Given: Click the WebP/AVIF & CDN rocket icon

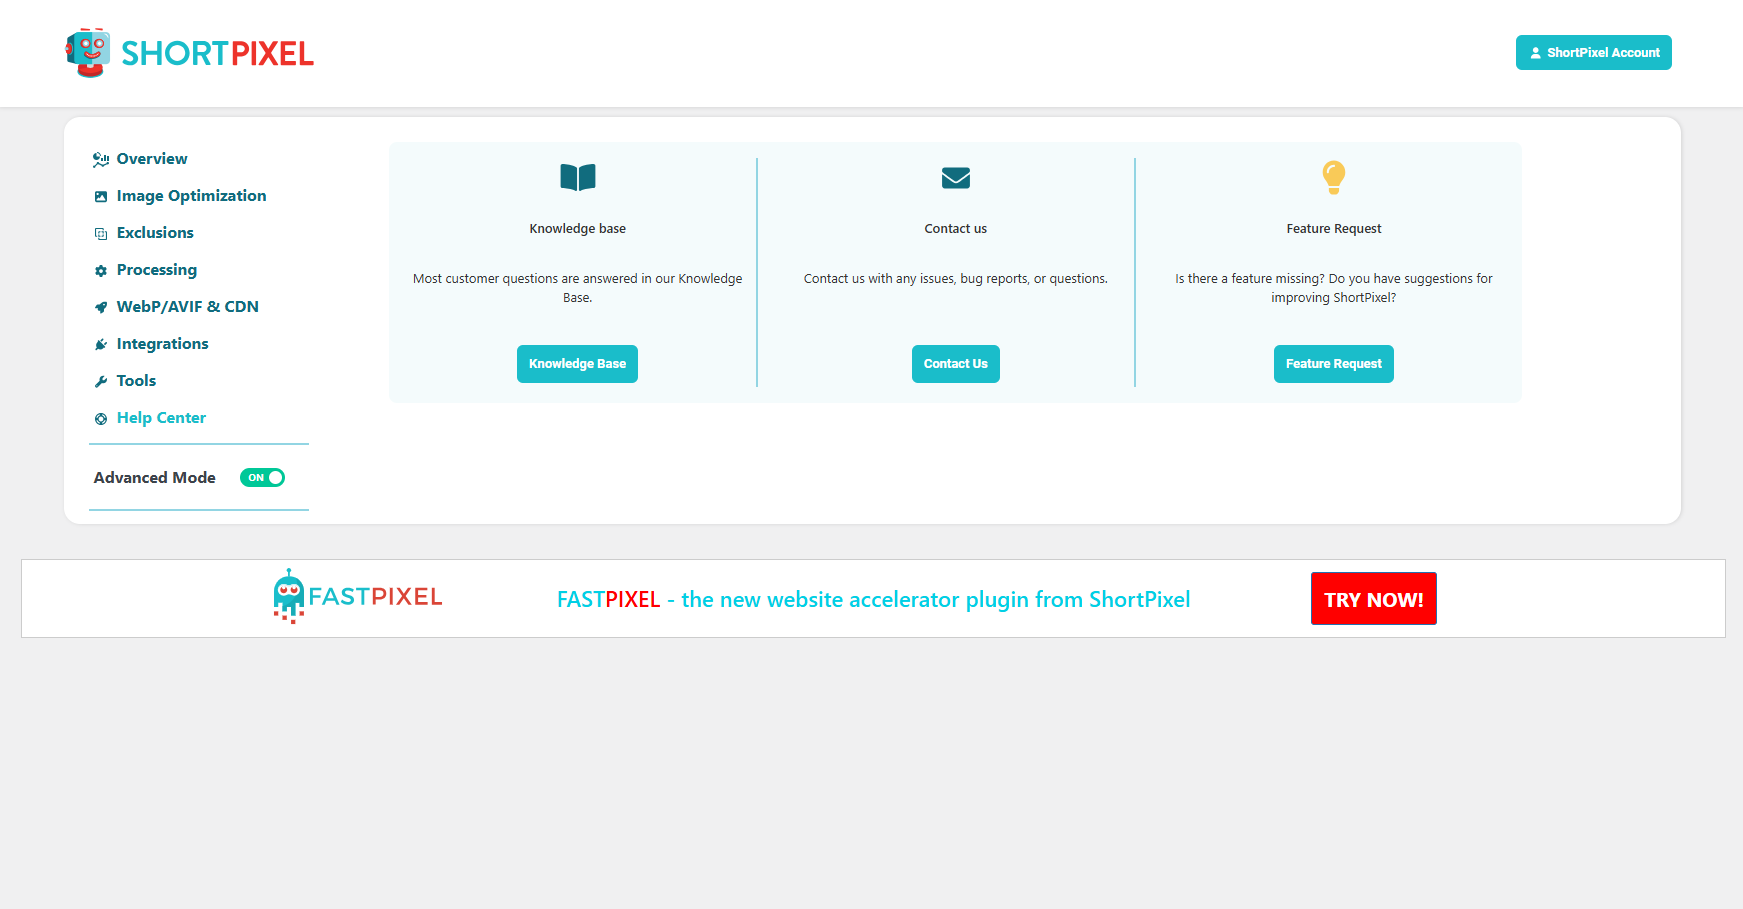Looking at the screenshot, I should click(101, 308).
